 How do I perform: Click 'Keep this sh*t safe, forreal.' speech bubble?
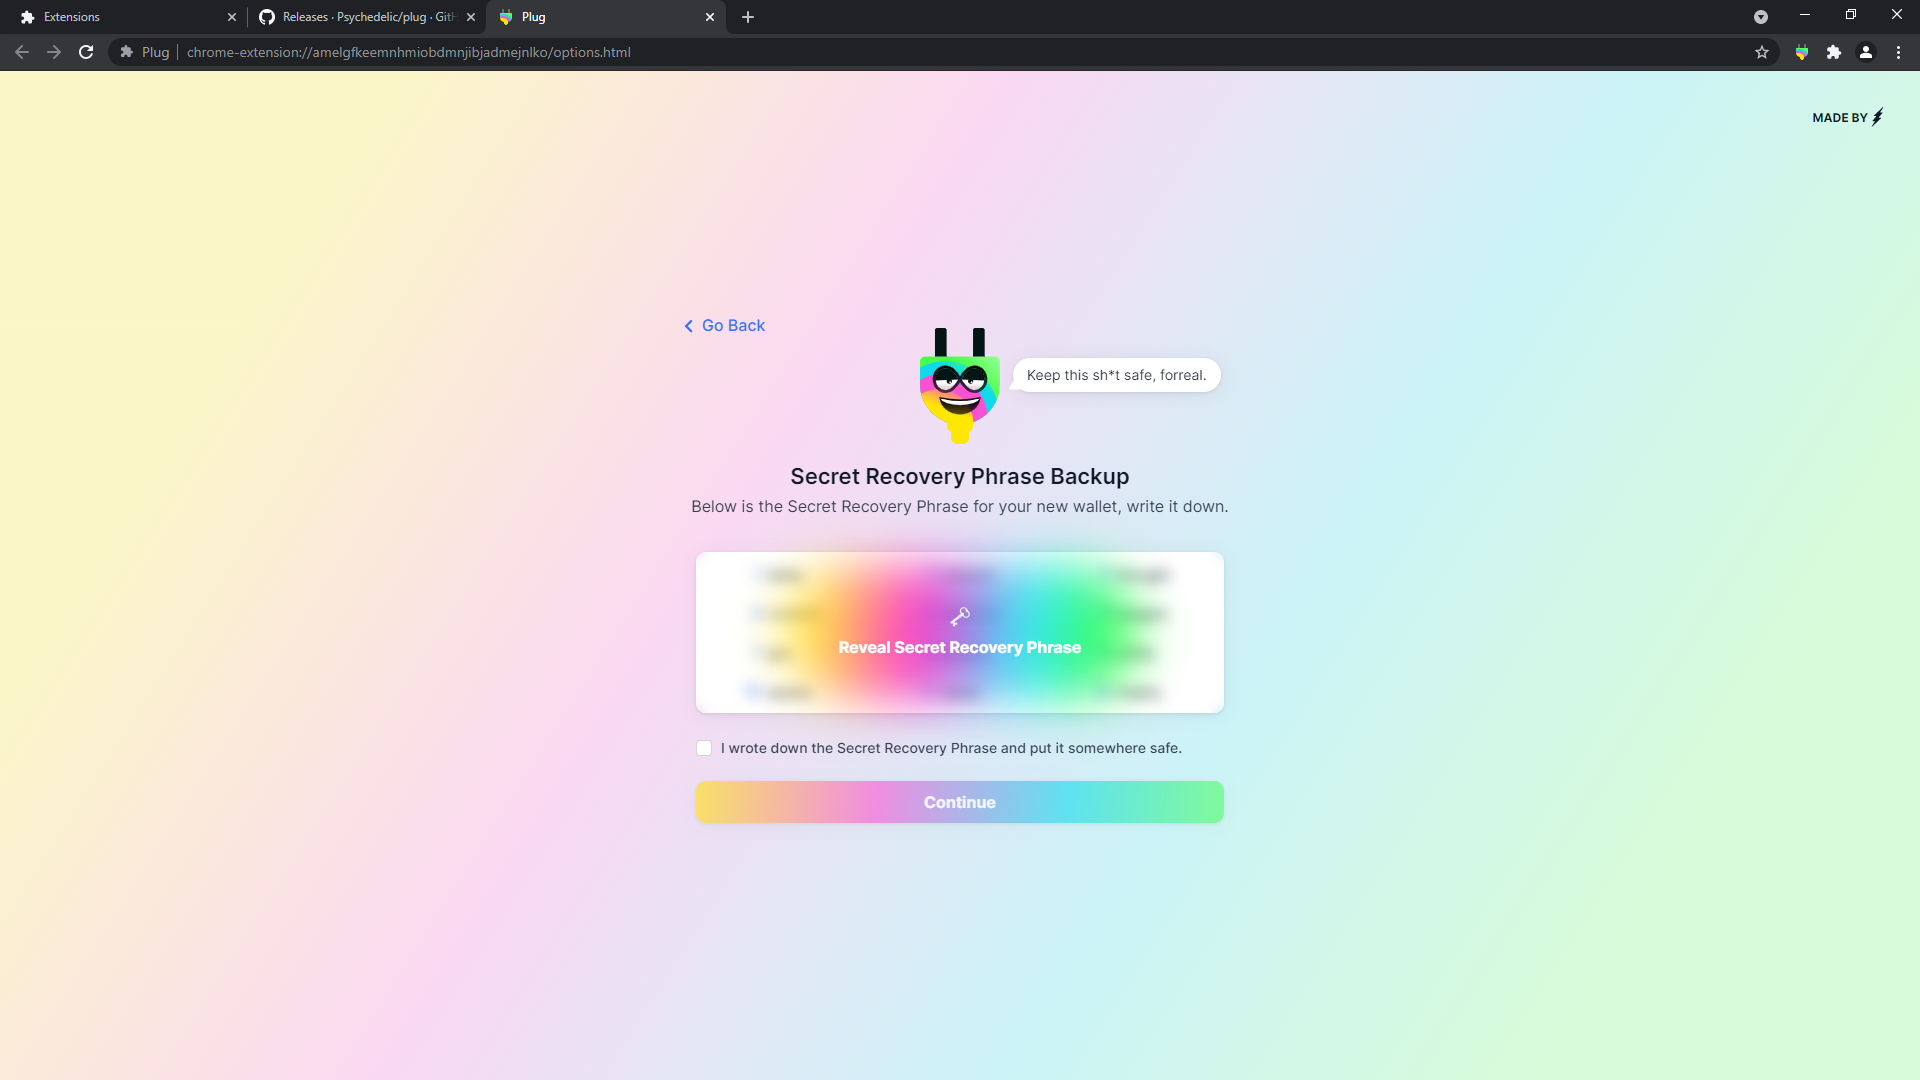pyautogui.click(x=1116, y=375)
